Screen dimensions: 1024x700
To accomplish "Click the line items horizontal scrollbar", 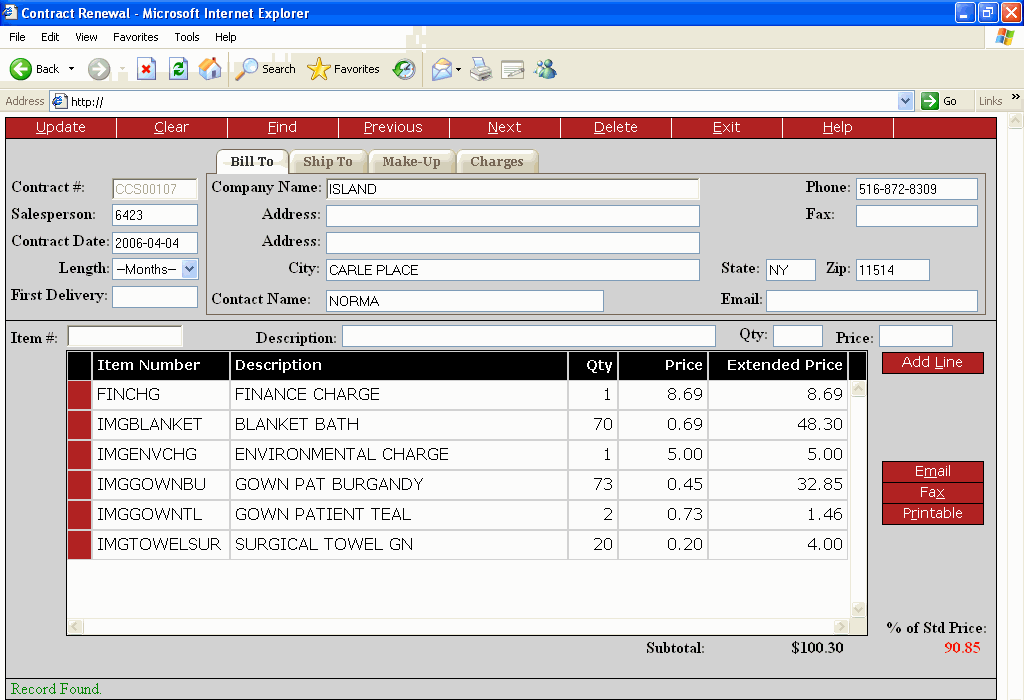I will 458,627.
